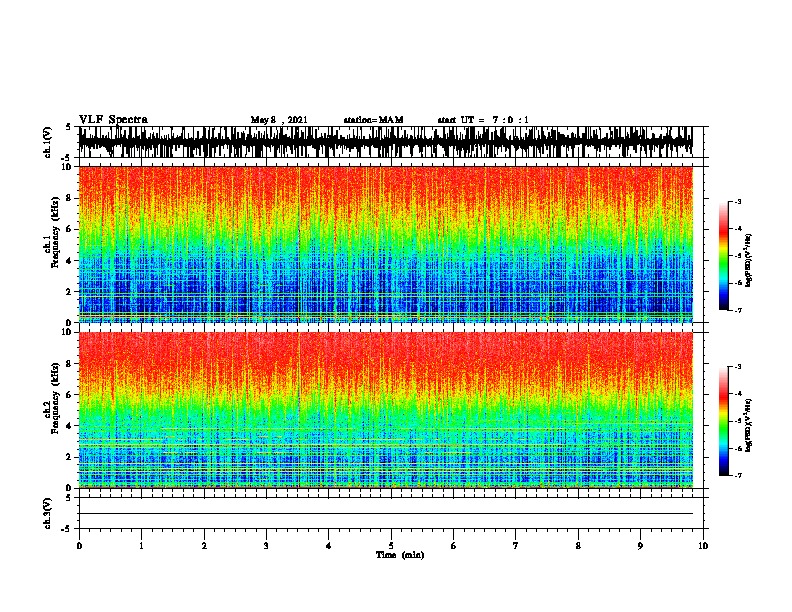Click the flat ch.3(V) trace line
The width and height of the screenshot is (792, 612).
[386, 514]
